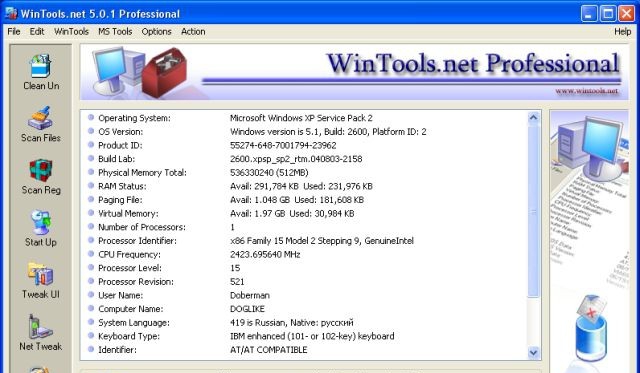
Task: Click the computer illustration in right panel
Action: point(590,149)
